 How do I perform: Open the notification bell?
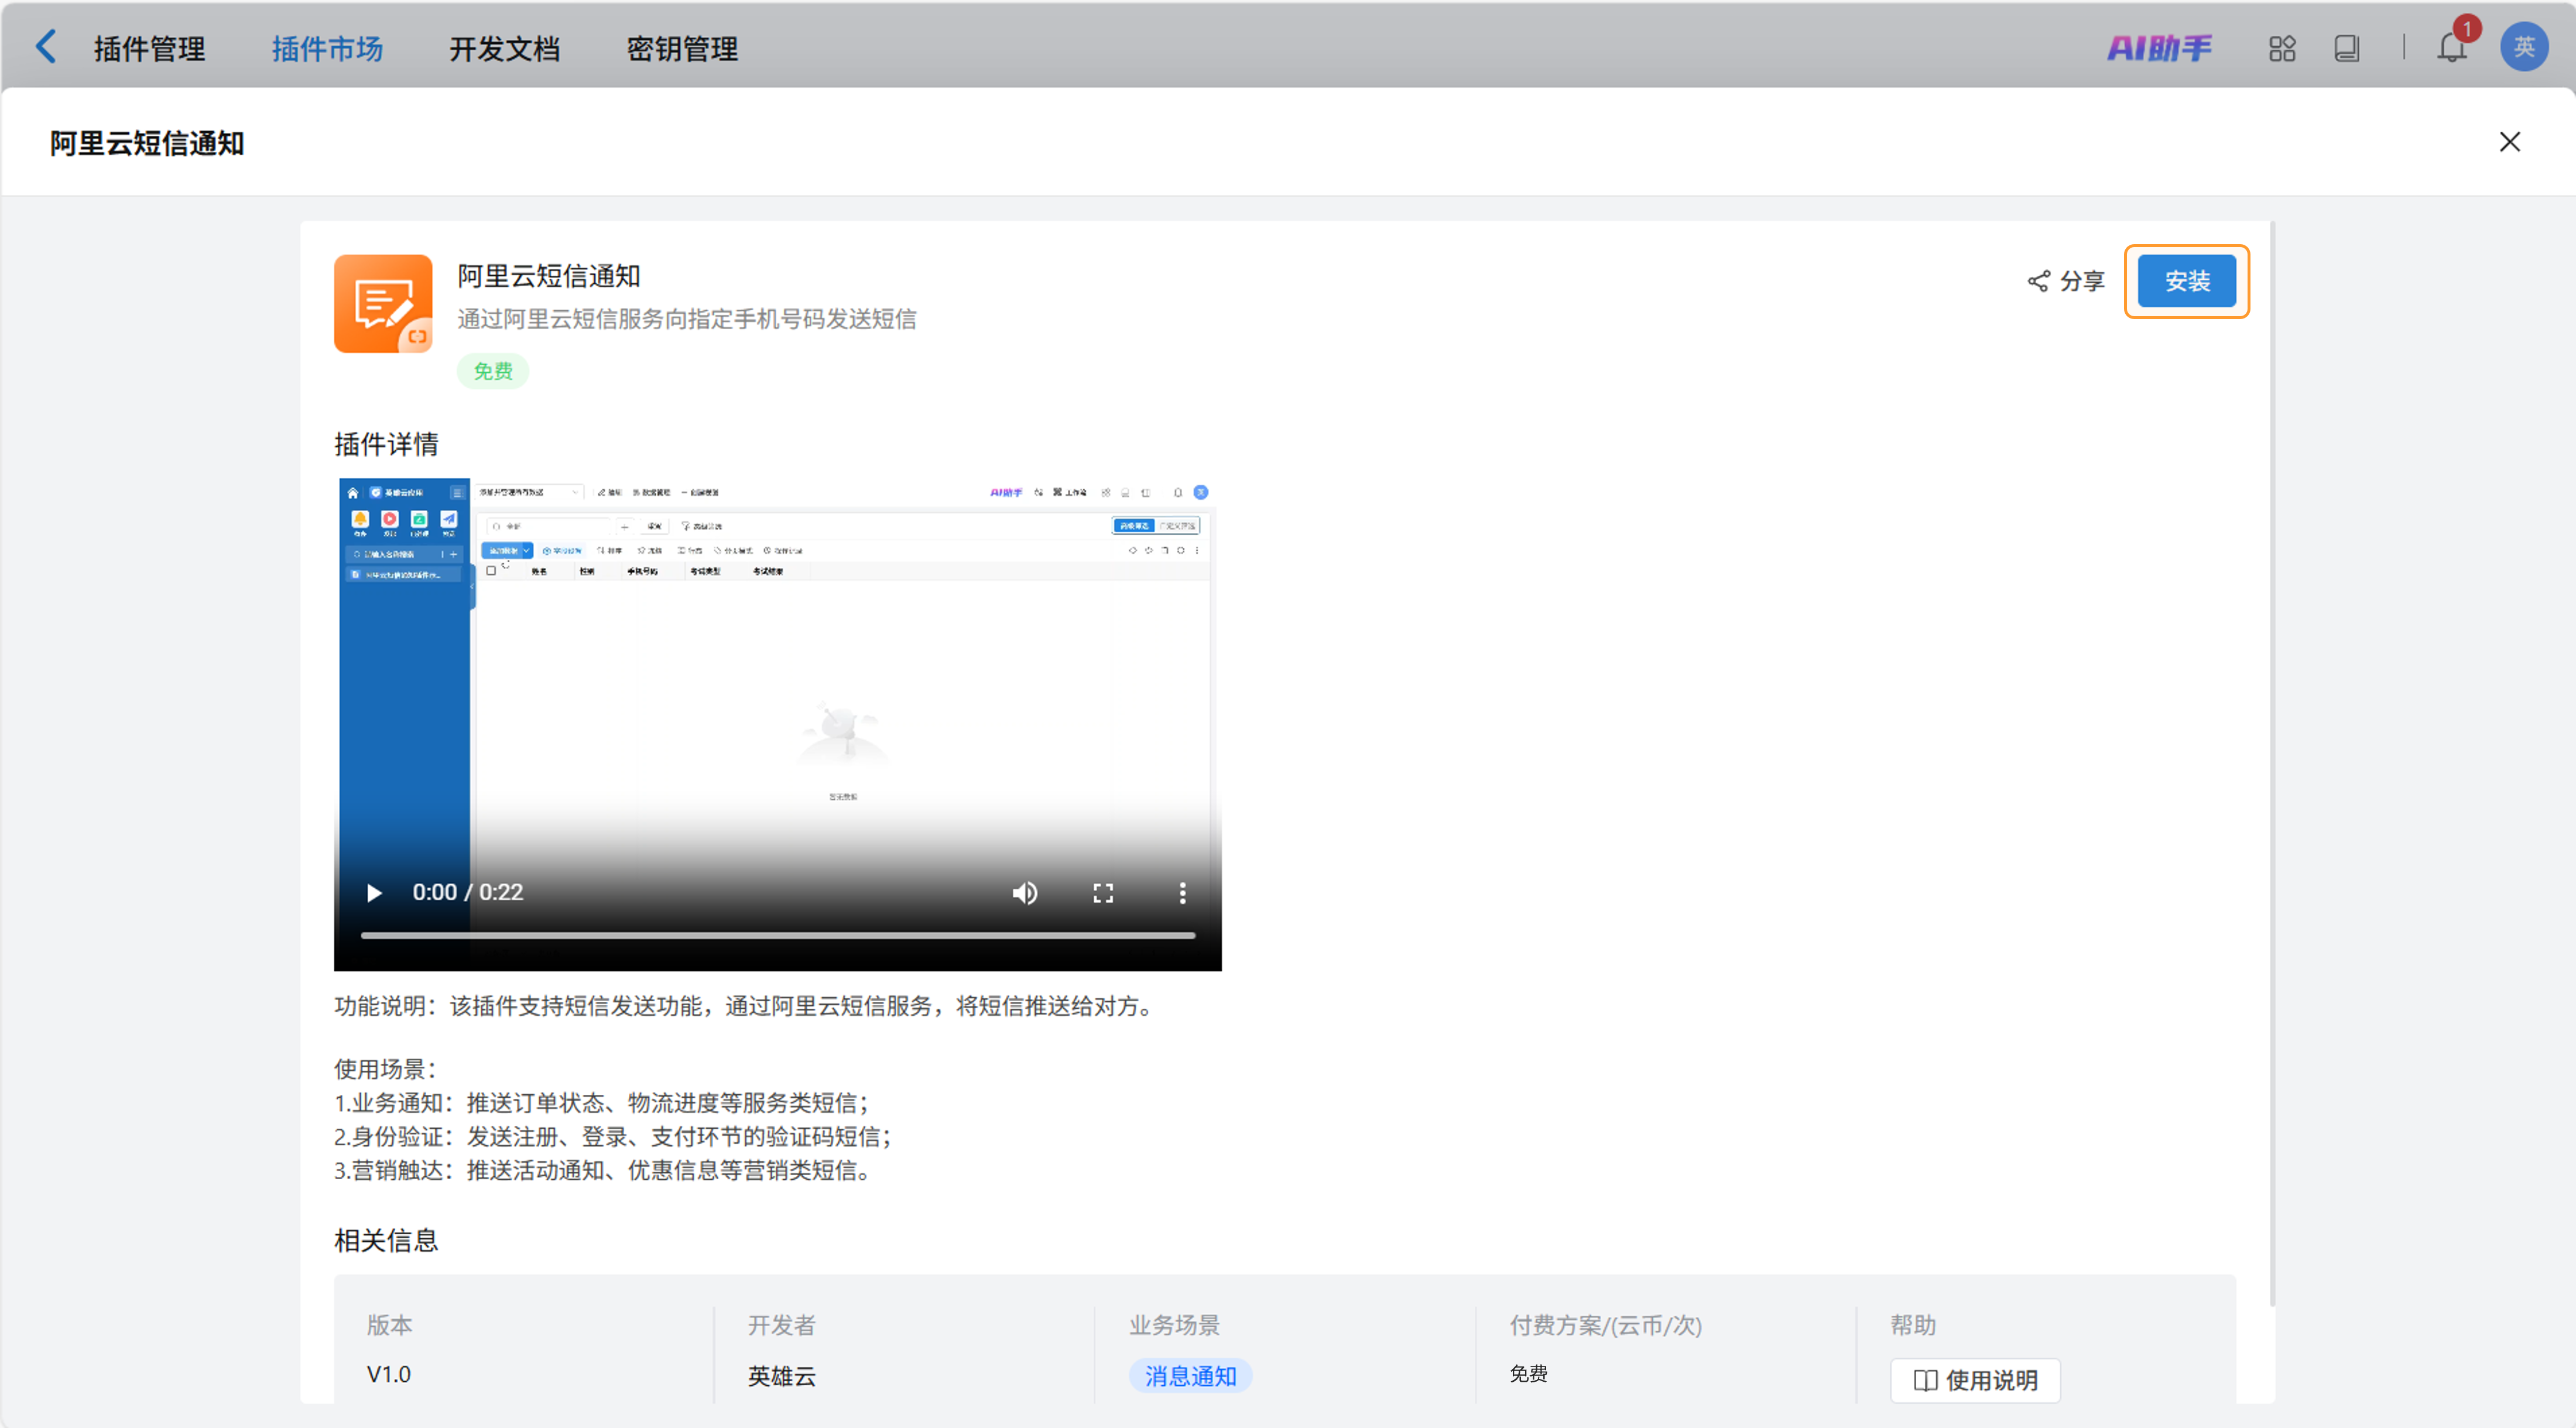pyautogui.click(x=2451, y=48)
